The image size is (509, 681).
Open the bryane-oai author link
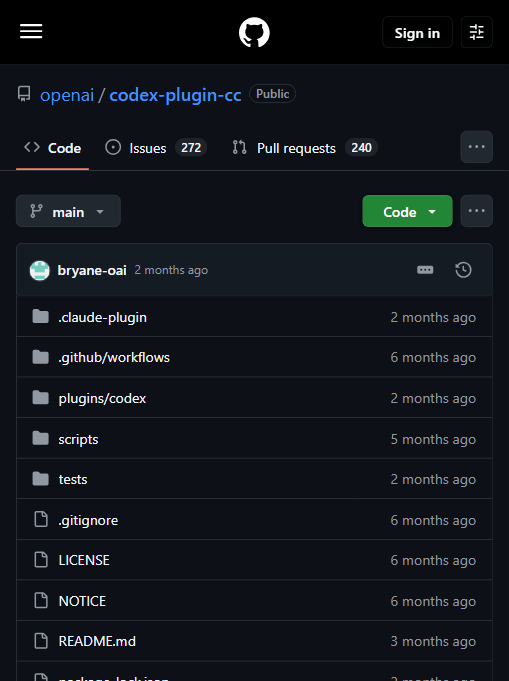[x=92, y=270]
